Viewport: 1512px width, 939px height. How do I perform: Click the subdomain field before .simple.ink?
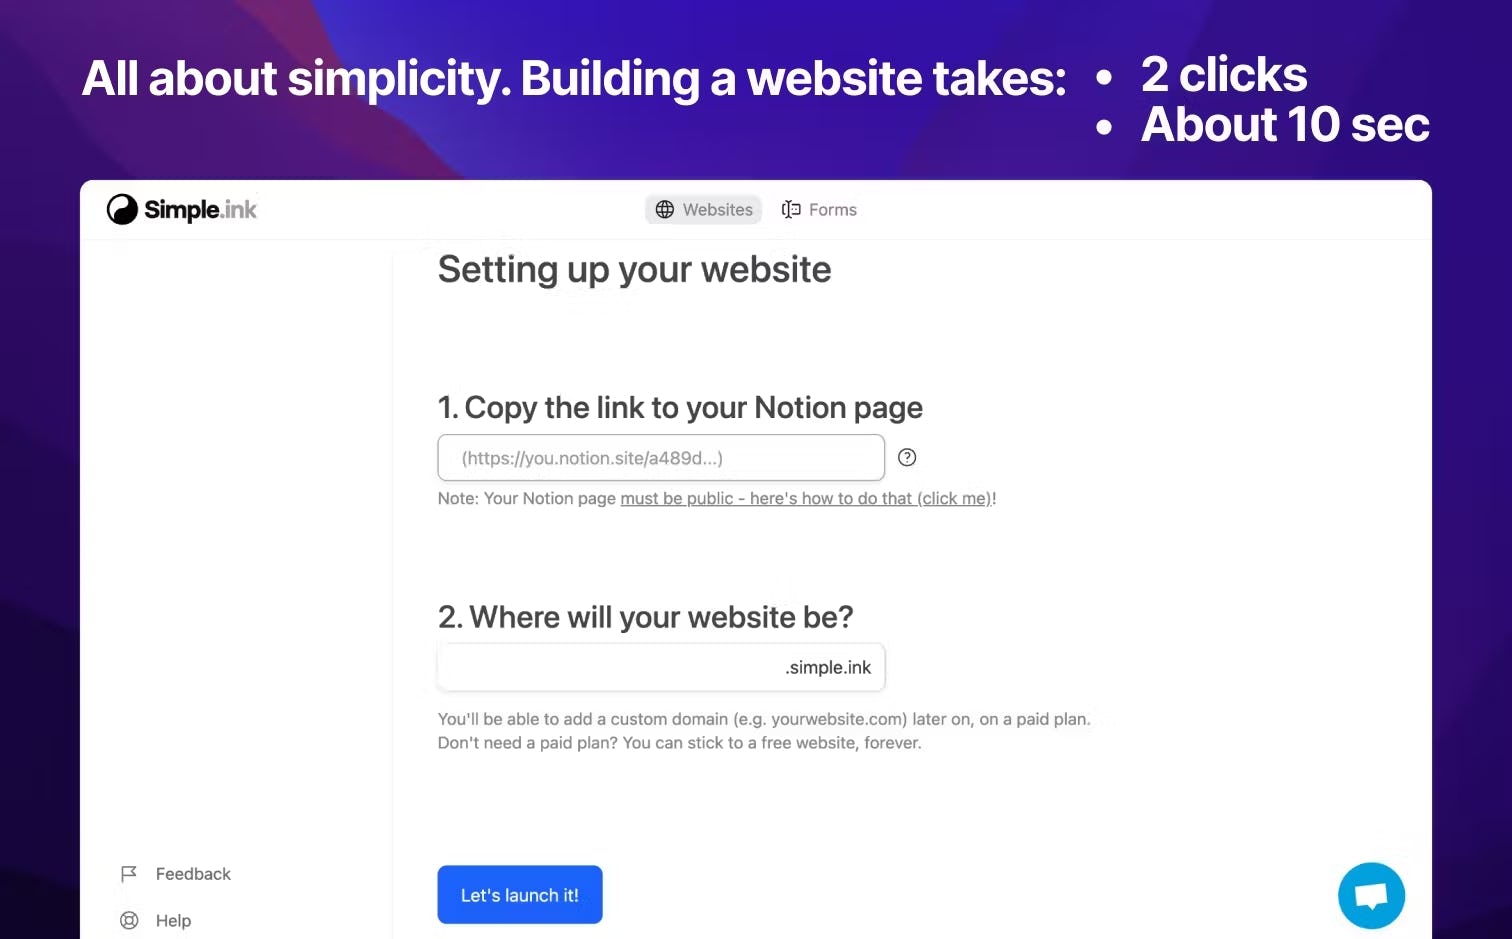point(600,667)
